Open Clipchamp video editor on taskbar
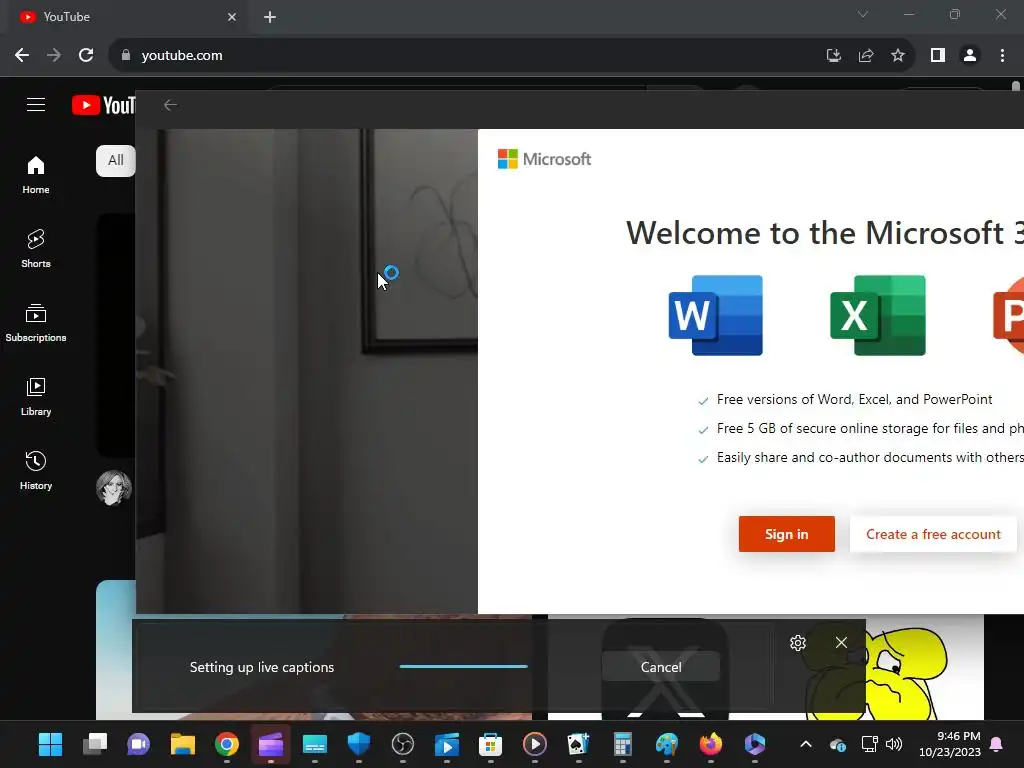1024x768 pixels. (270, 744)
